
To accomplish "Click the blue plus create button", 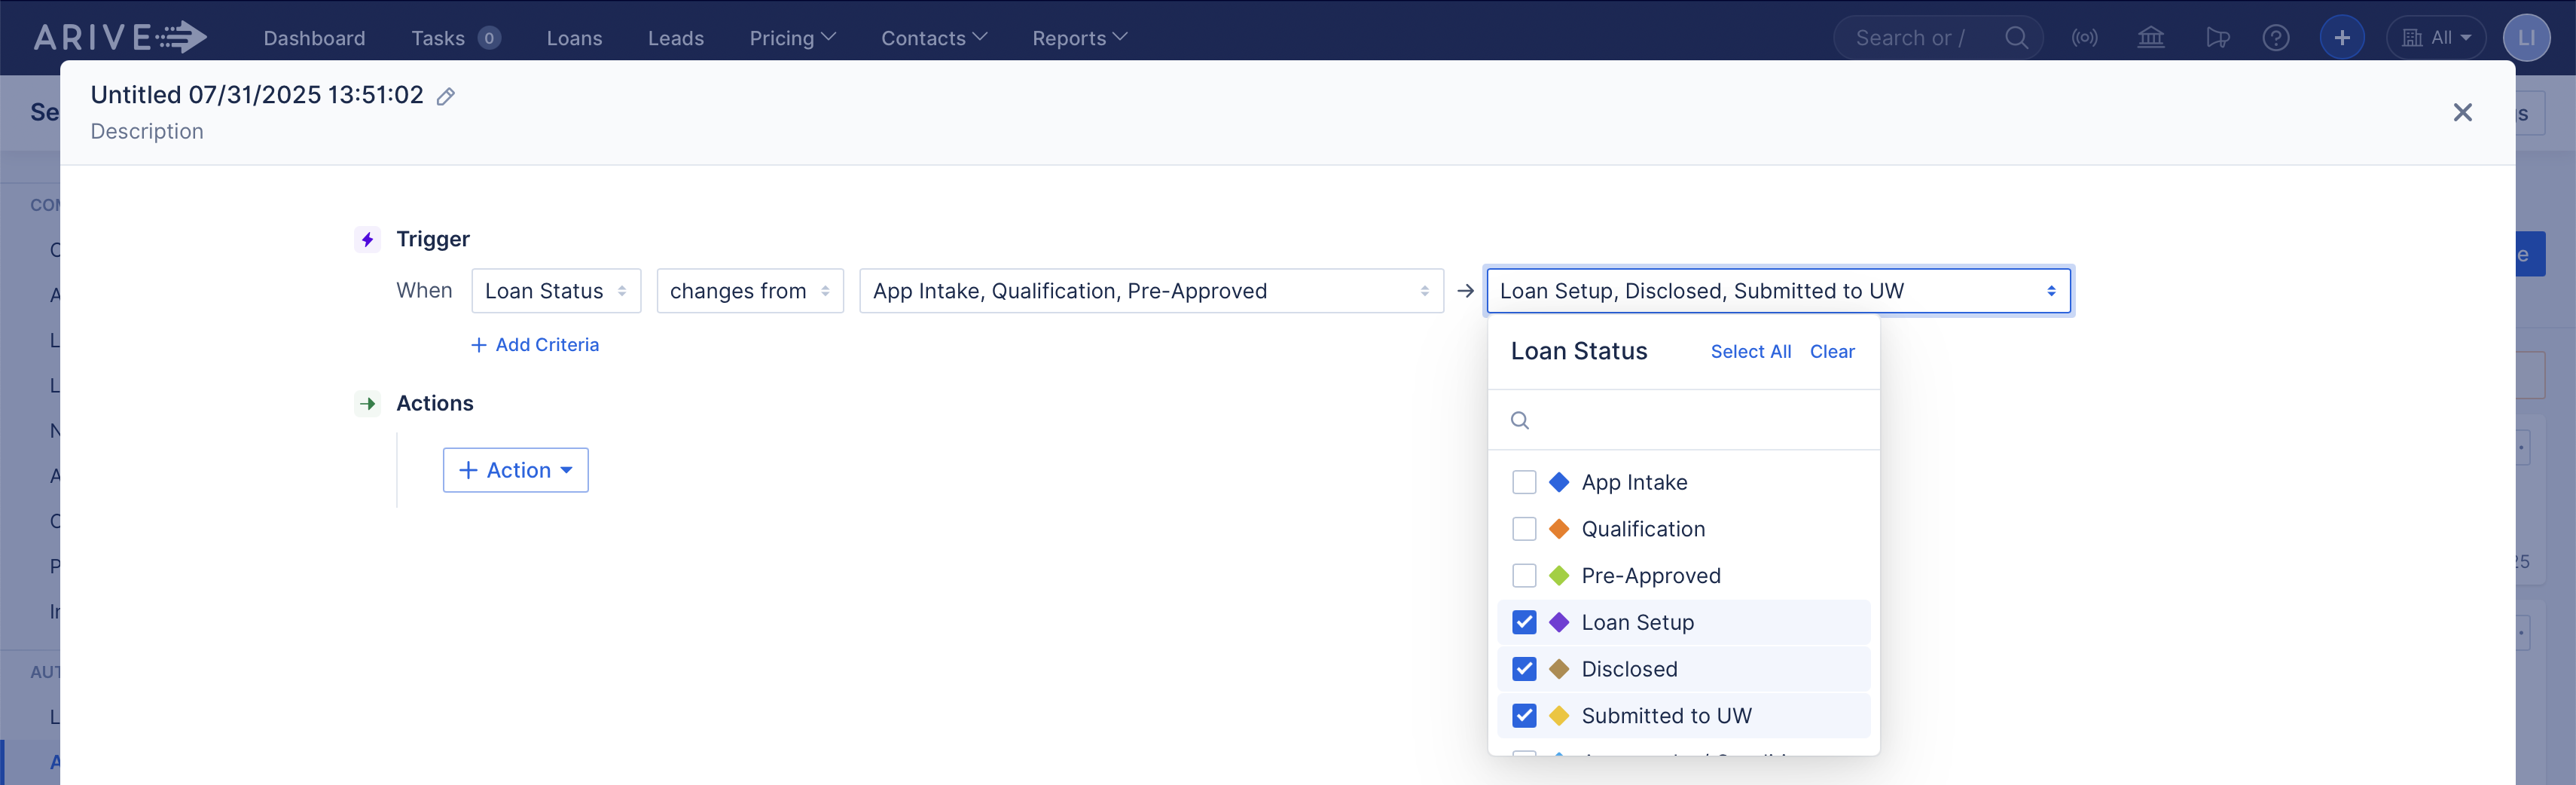I will [x=2342, y=38].
